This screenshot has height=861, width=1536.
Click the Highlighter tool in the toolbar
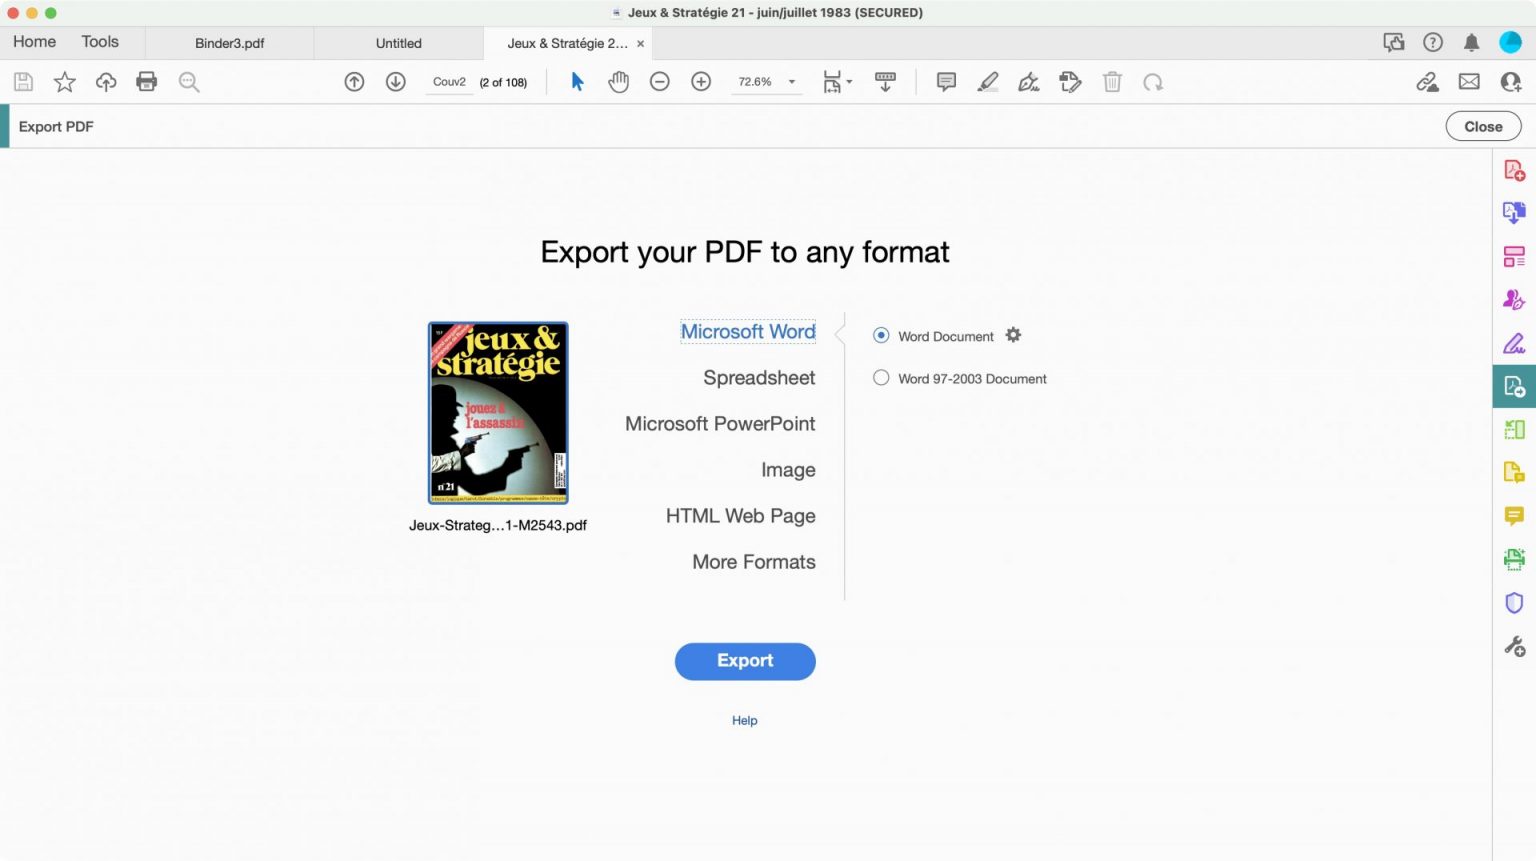(987, 81)
